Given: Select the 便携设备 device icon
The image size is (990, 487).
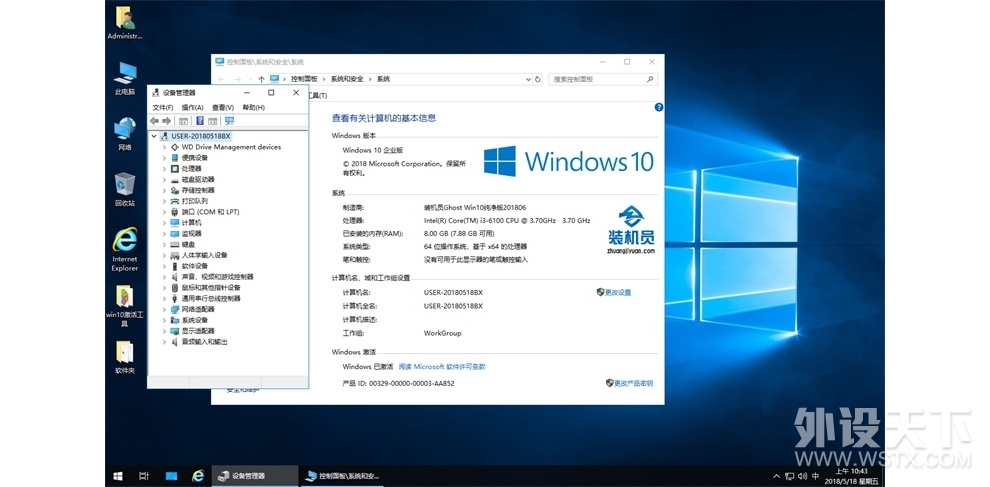Looking at the screenshot, I should pyautogui.click(x=175, y=158).
